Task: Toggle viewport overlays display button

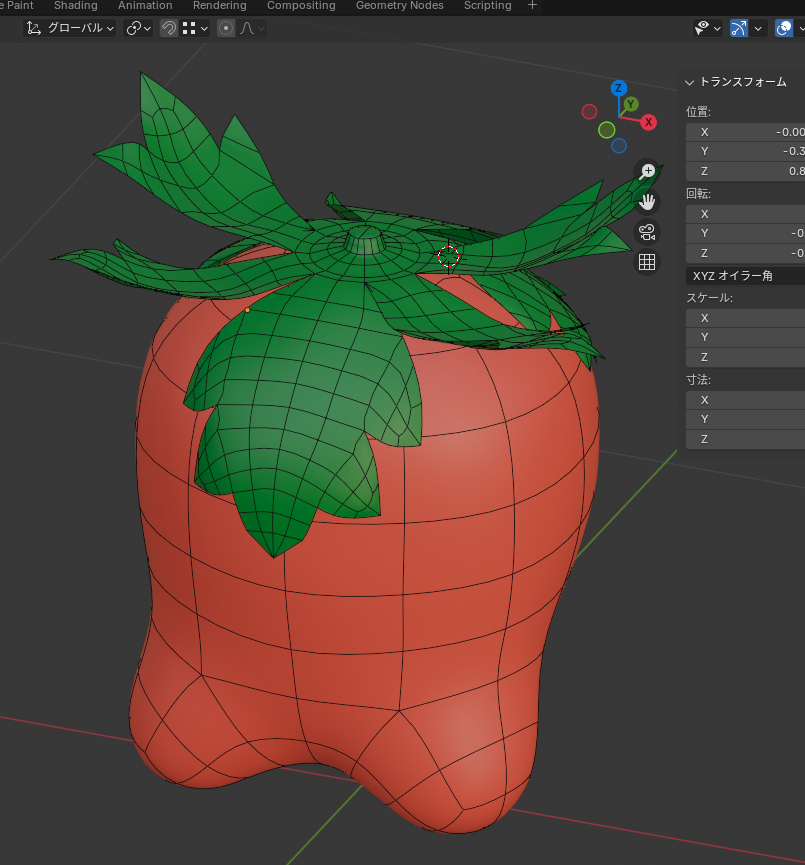Action: [784, 28]
